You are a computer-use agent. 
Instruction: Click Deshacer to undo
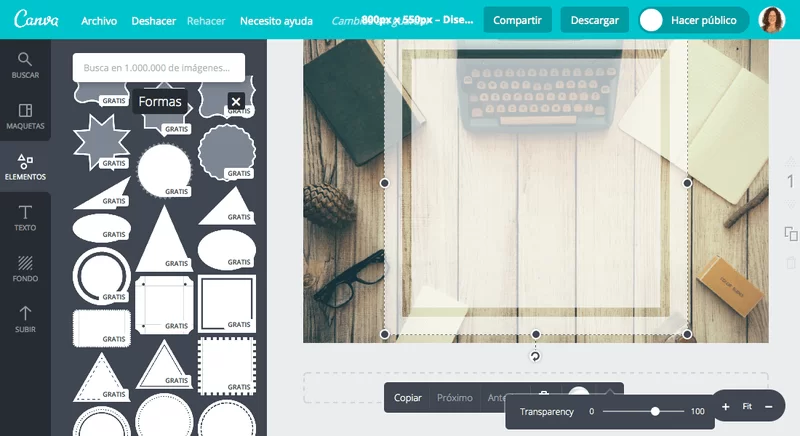153,21
